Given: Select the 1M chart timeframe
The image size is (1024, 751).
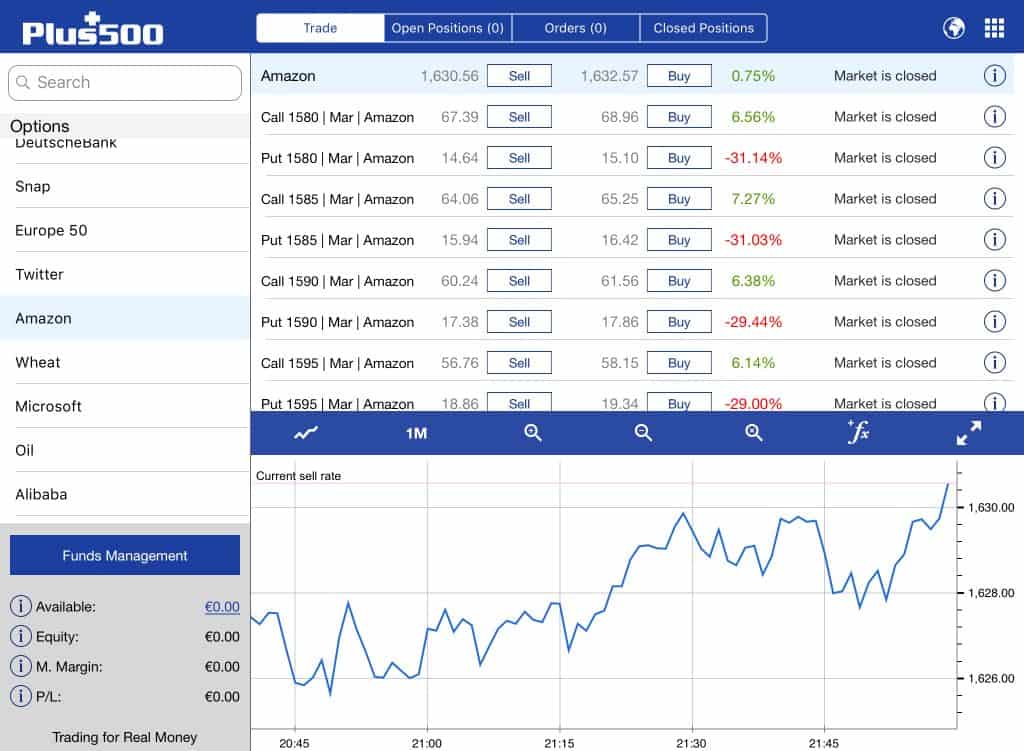Looking at the screenshot, I should 416,434.
